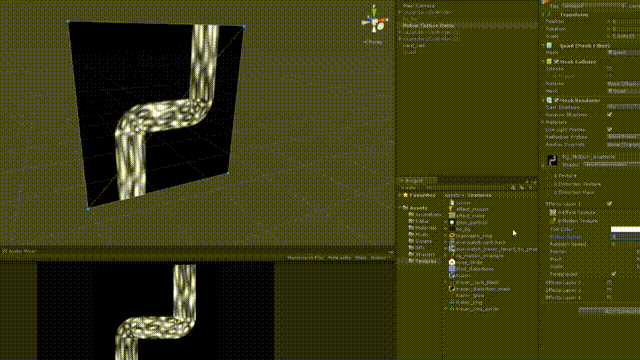Click the Mesh Renderer component icon

(x=549, y=100)
